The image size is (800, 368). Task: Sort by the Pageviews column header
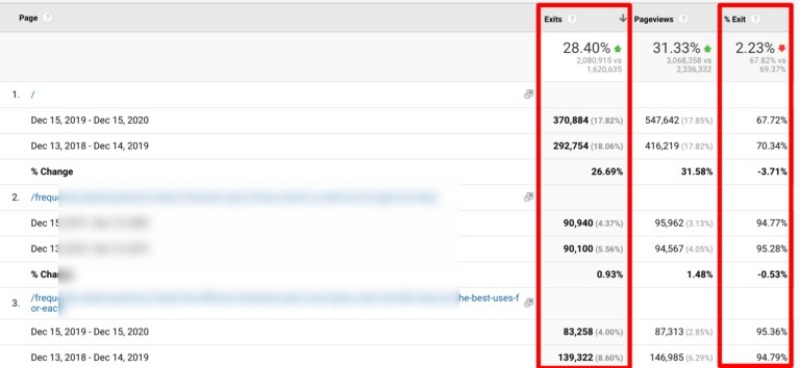pyautogui.click(x=654, y=19)
